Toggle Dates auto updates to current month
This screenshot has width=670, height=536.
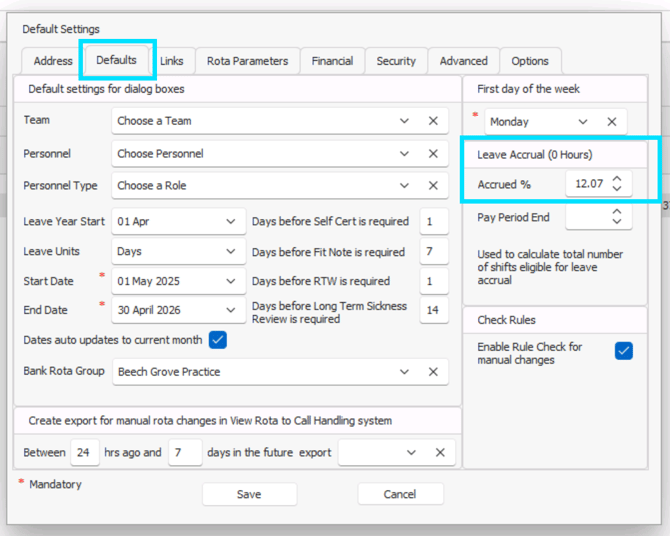coord(218,340)
